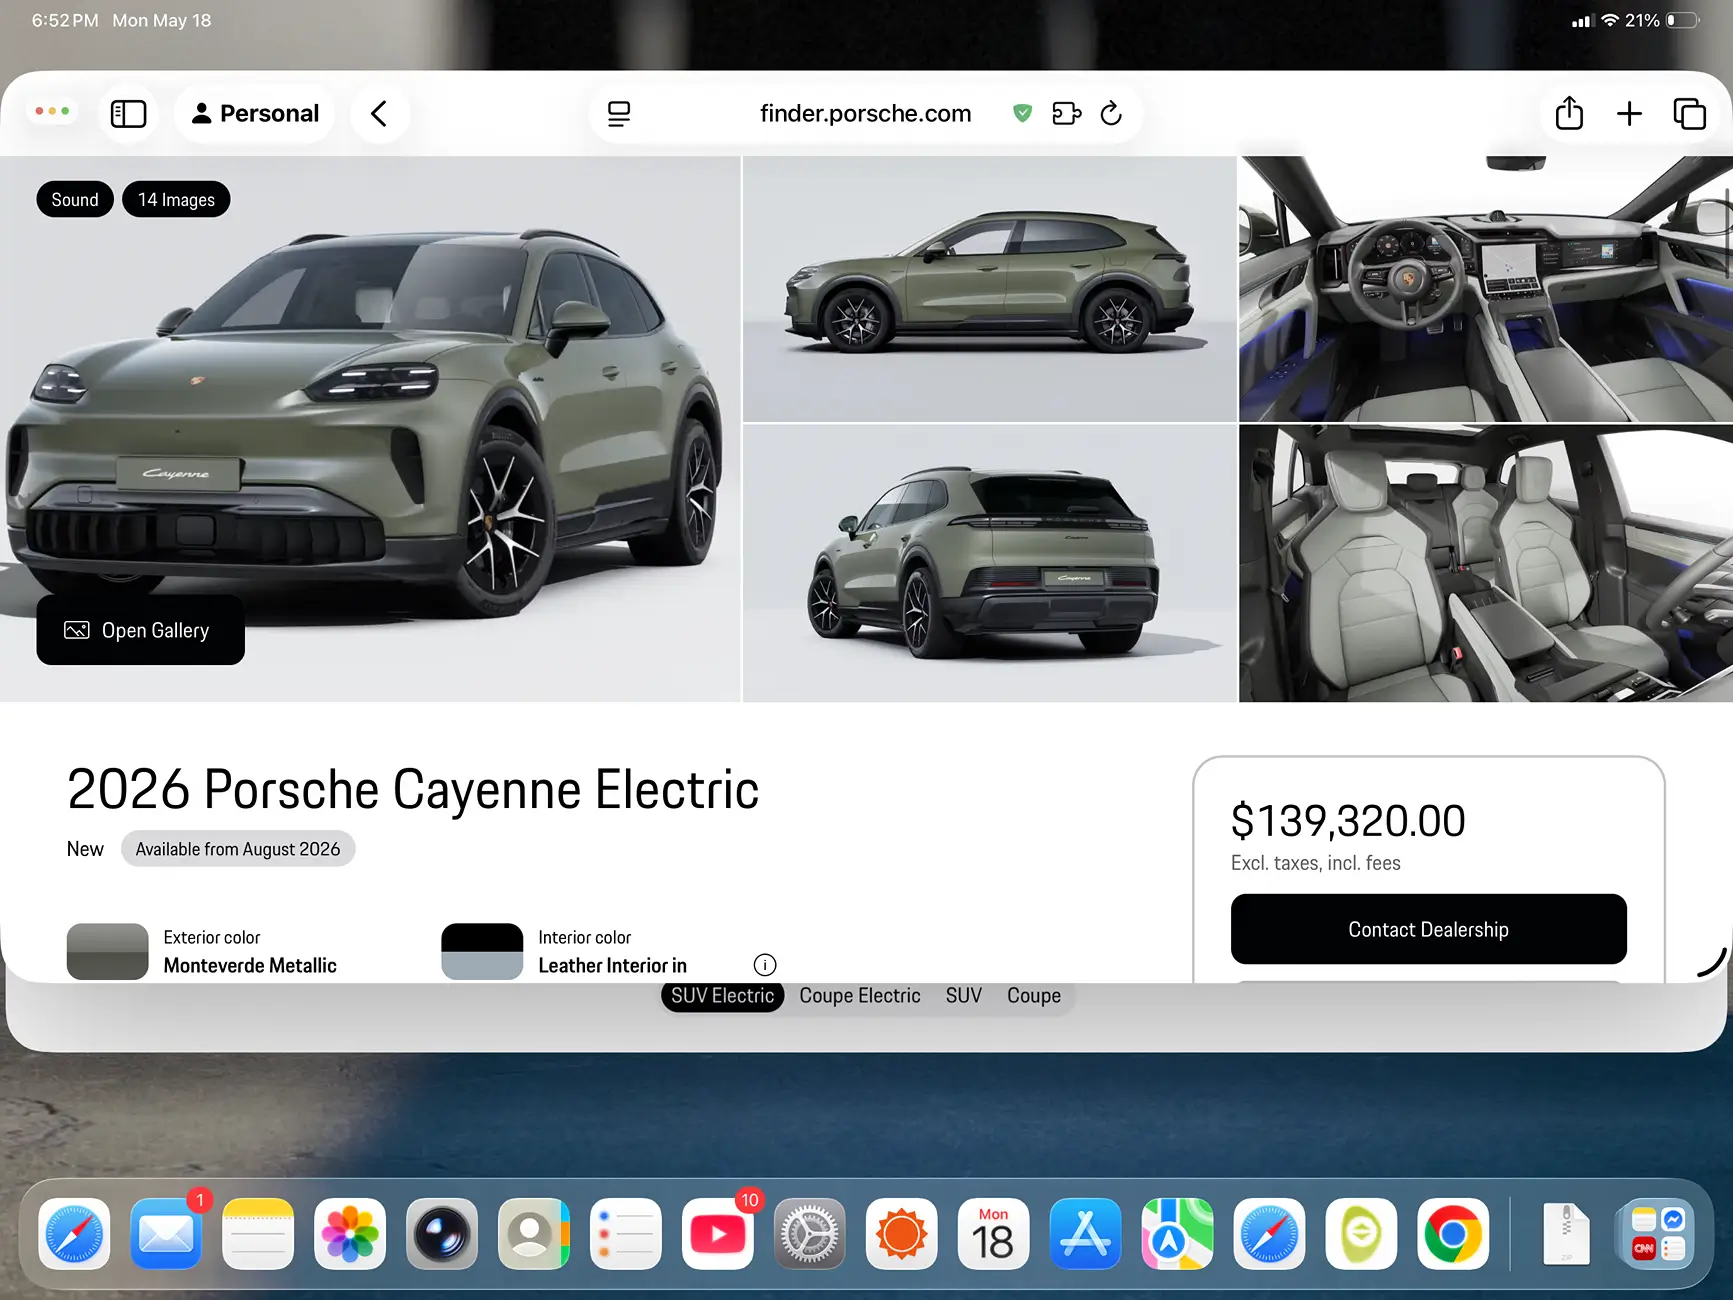The height and width of the screenshot is (1300, 1733).
Task: Open the Share sheet
Action: 1569,113
